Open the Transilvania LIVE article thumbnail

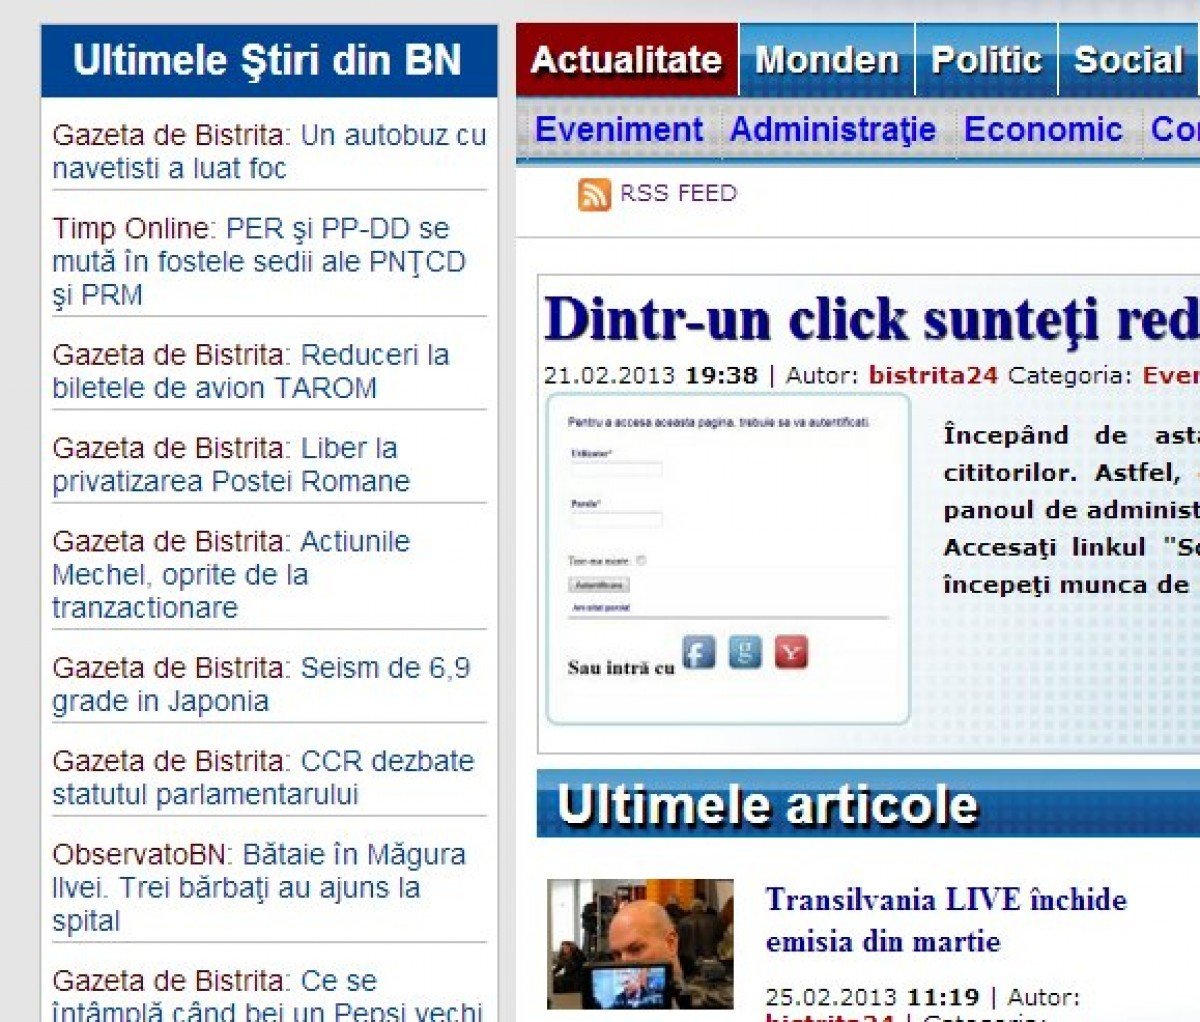640,943
